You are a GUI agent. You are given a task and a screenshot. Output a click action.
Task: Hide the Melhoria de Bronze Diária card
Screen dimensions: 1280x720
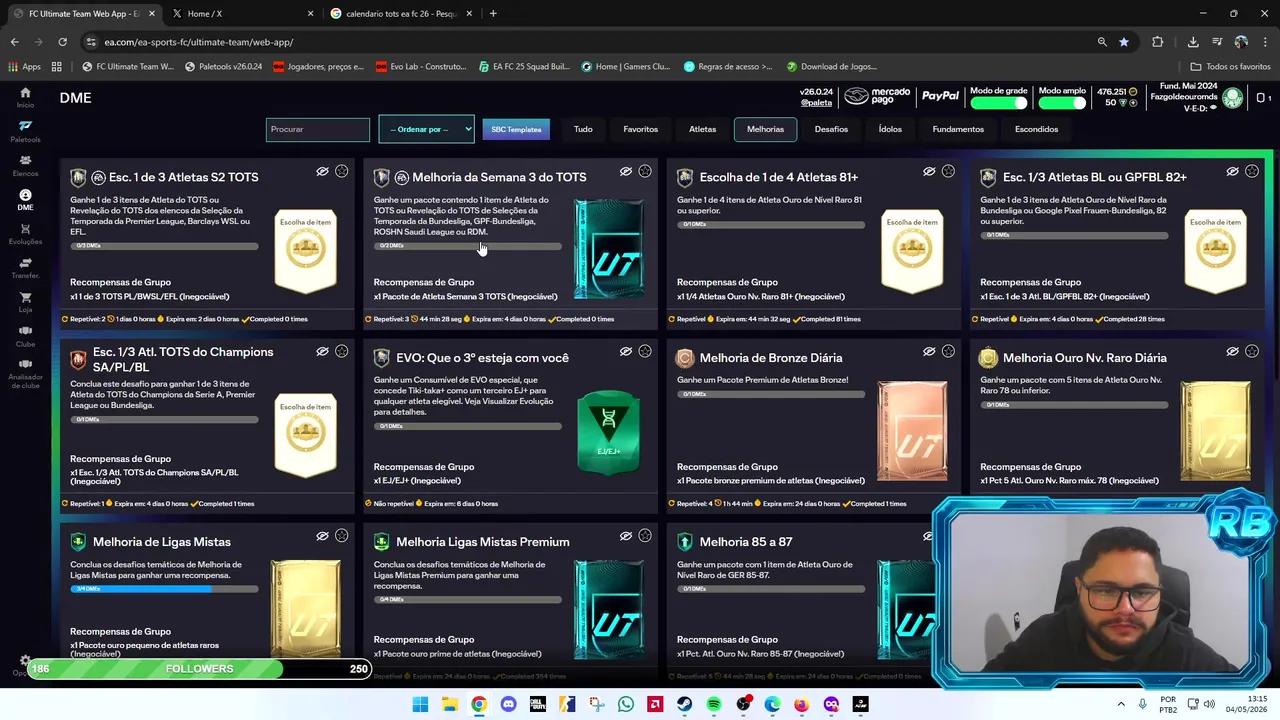(929, 351)
